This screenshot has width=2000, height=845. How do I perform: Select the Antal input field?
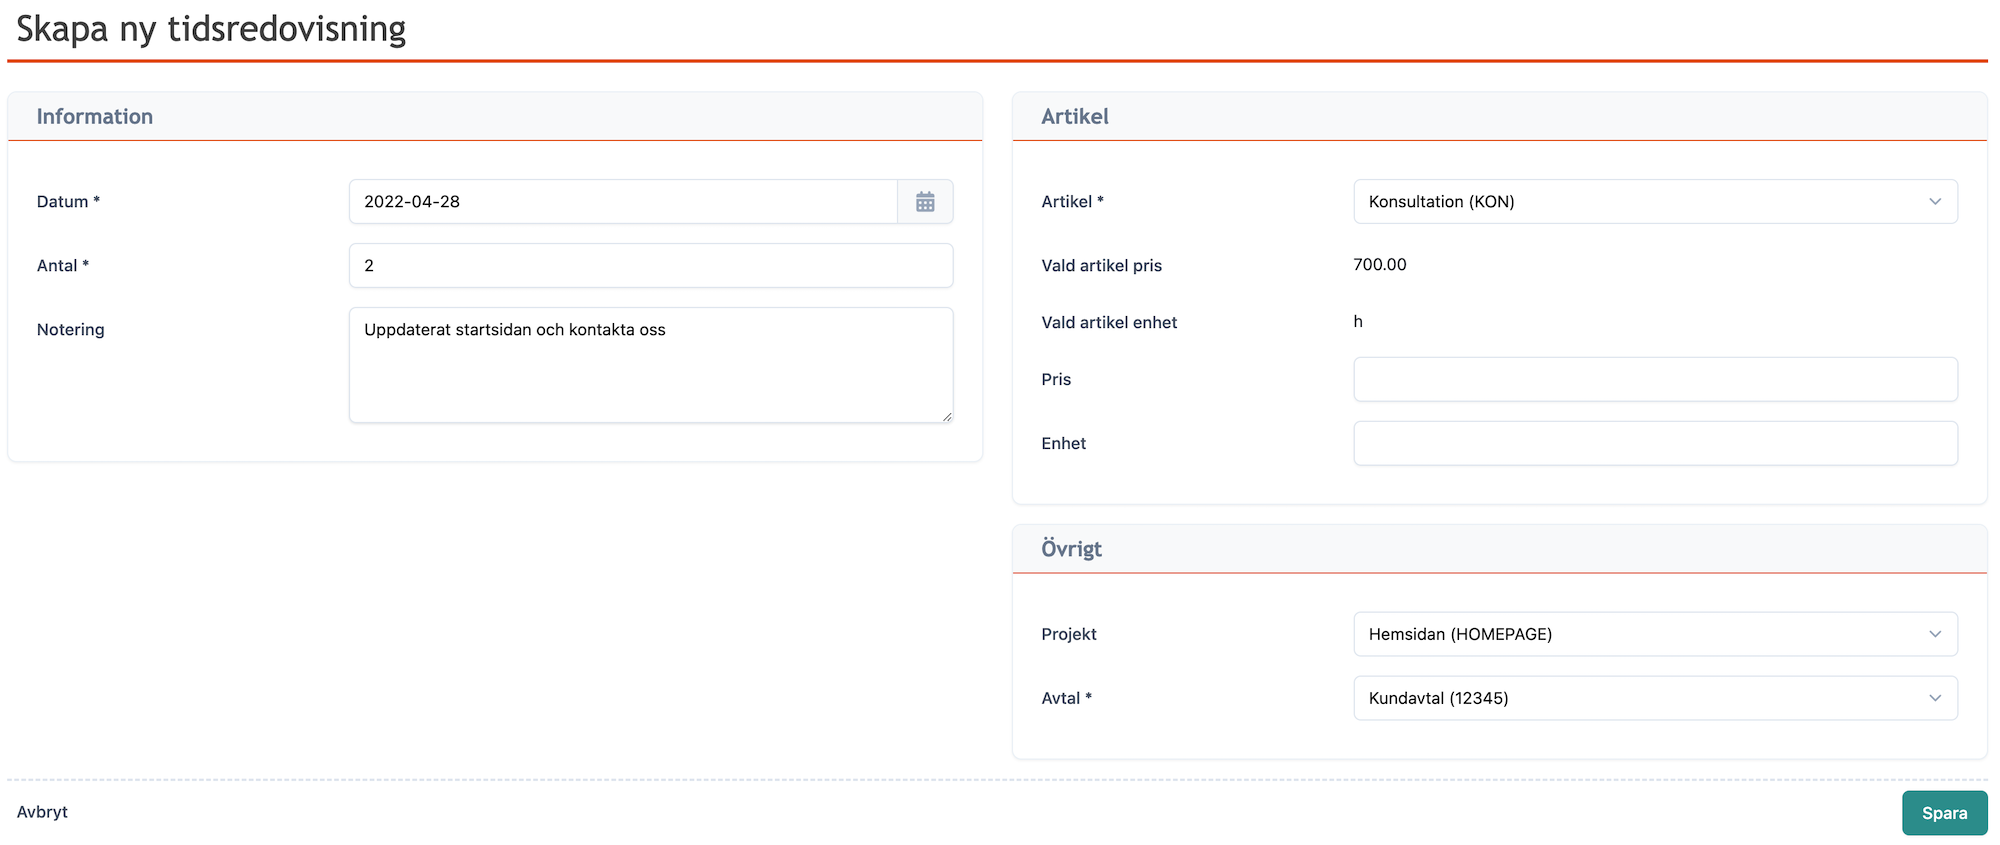click(x=651, y=266)
